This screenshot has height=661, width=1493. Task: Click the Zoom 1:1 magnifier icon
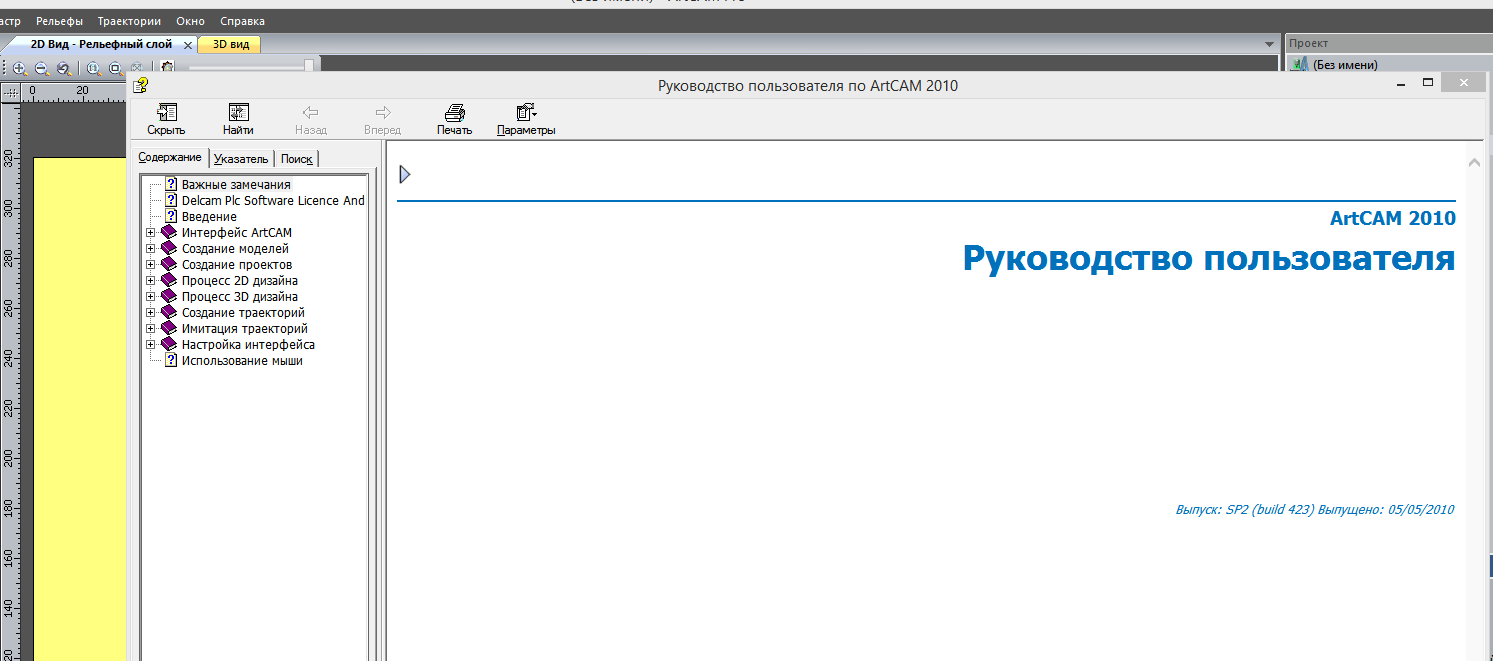tap(93, 68)
